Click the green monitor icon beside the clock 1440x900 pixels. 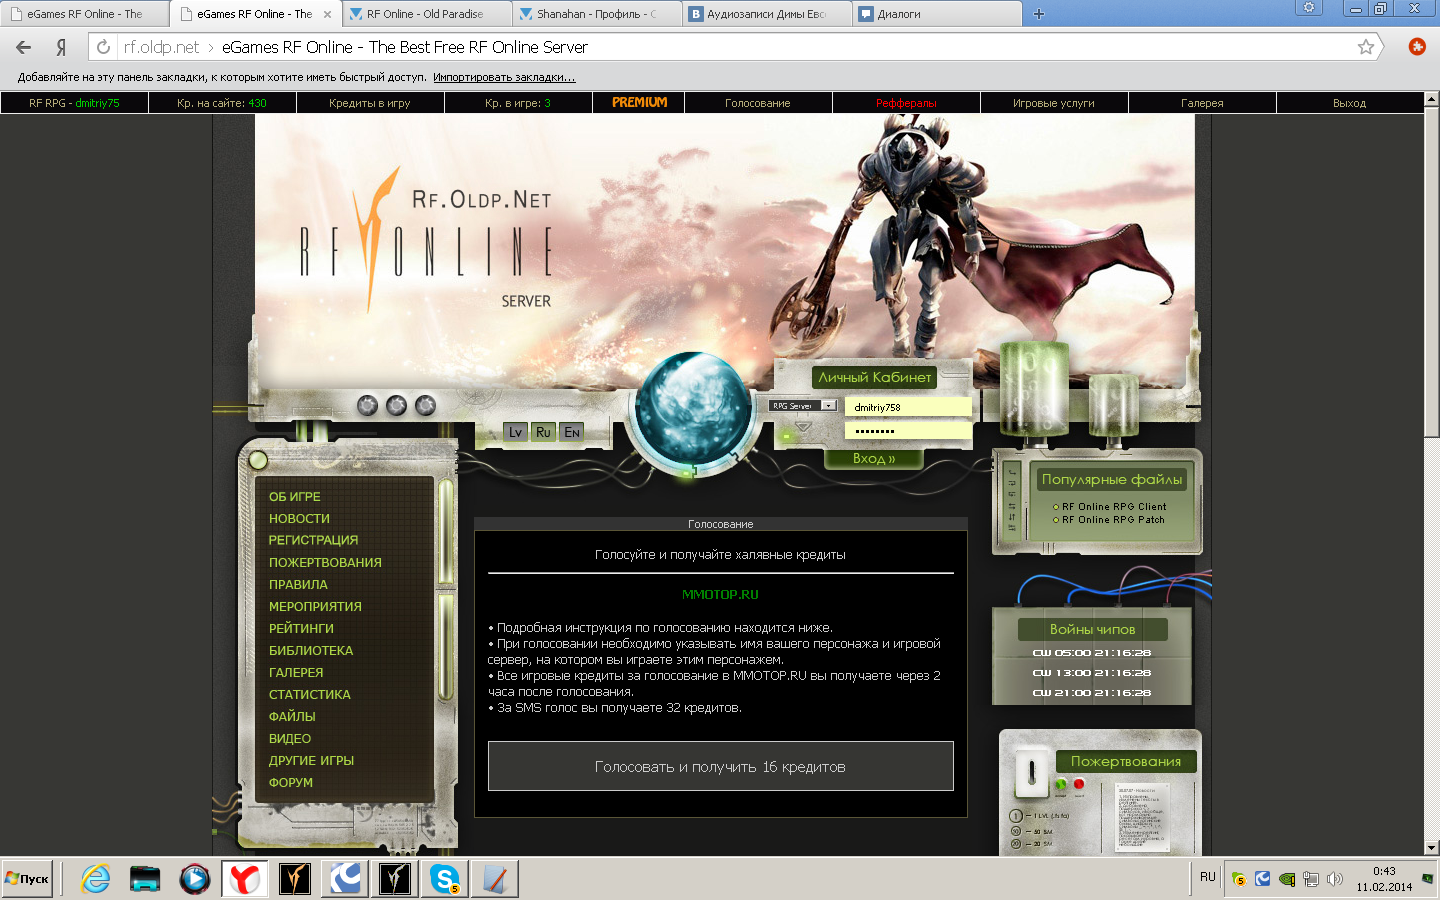1427,879
